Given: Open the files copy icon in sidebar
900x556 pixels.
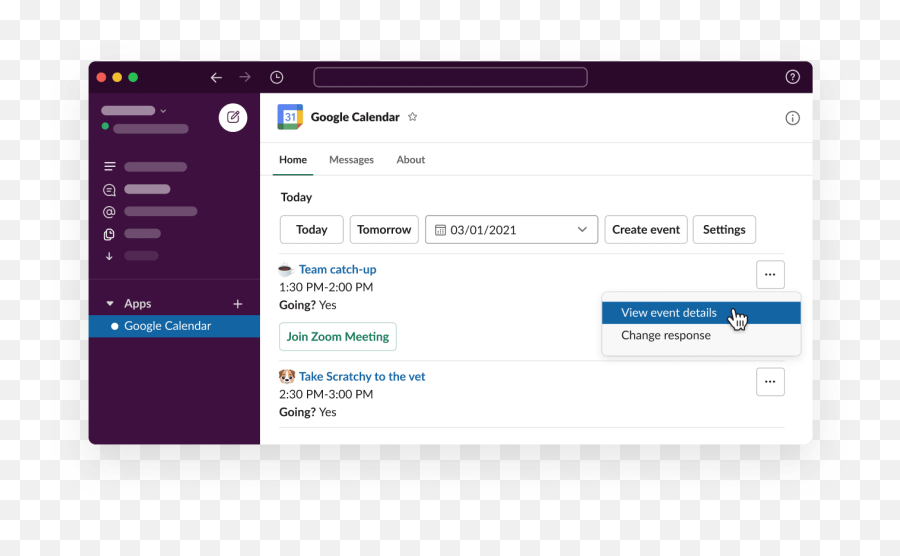Looking at the screenshot, I should [109, 234].
